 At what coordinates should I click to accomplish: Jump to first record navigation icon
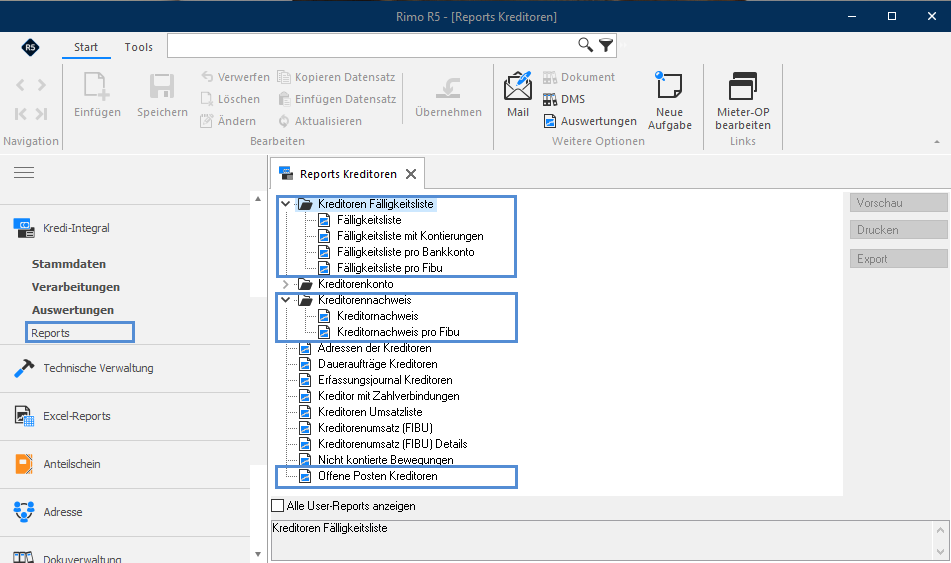click(20, 113)
